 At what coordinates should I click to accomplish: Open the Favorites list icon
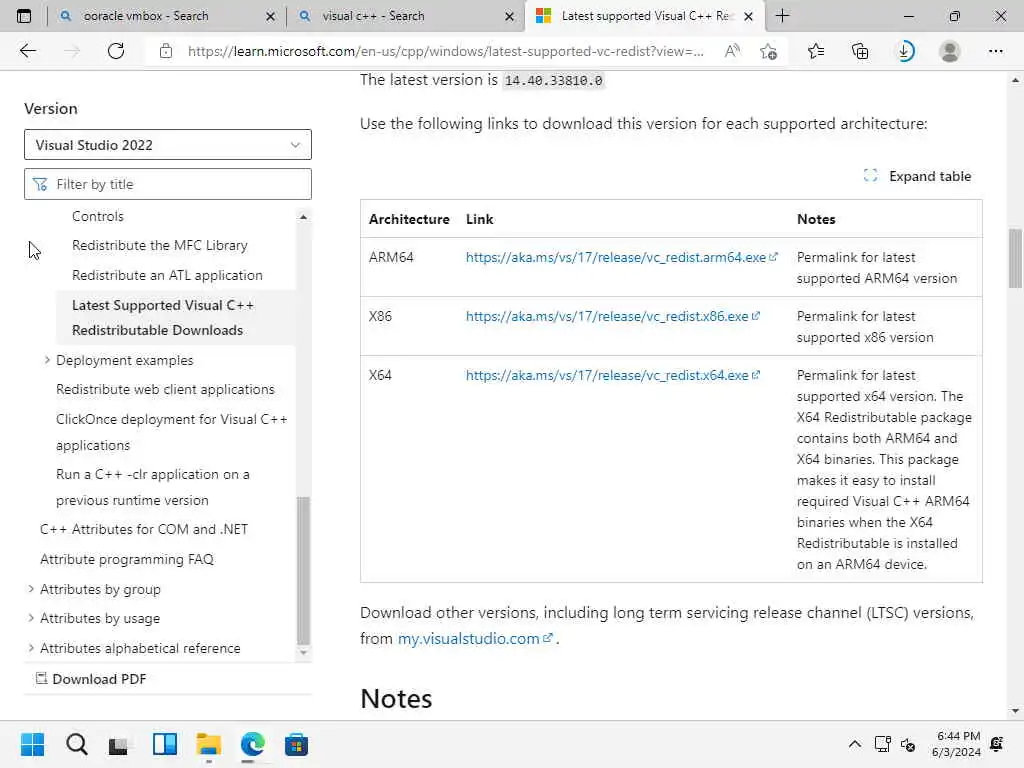point(816,51)
